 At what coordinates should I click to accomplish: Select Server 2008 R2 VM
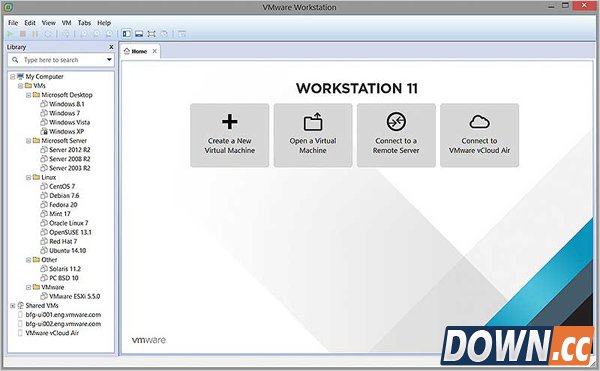click(70, 159)
